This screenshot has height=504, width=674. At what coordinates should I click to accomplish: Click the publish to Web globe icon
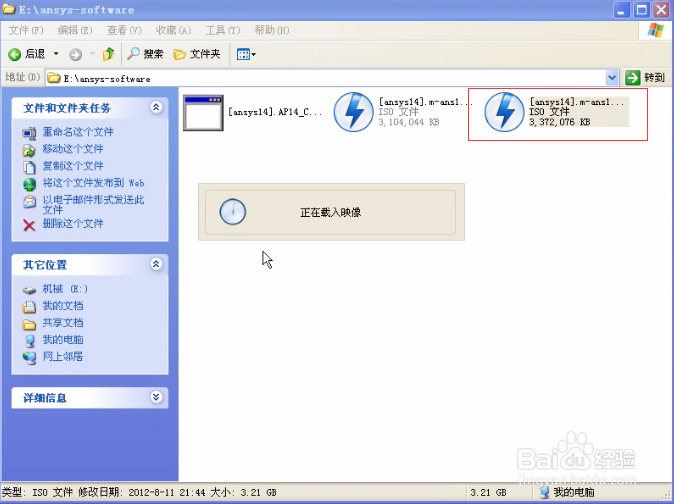(x=29, y=184)
